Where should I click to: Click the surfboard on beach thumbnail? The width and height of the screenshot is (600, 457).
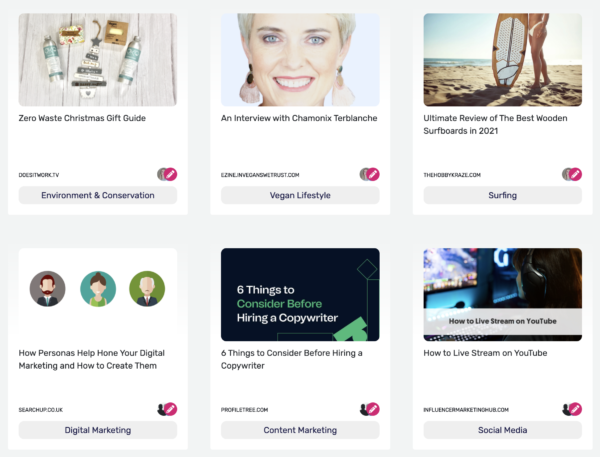click(x=502, y=60)
